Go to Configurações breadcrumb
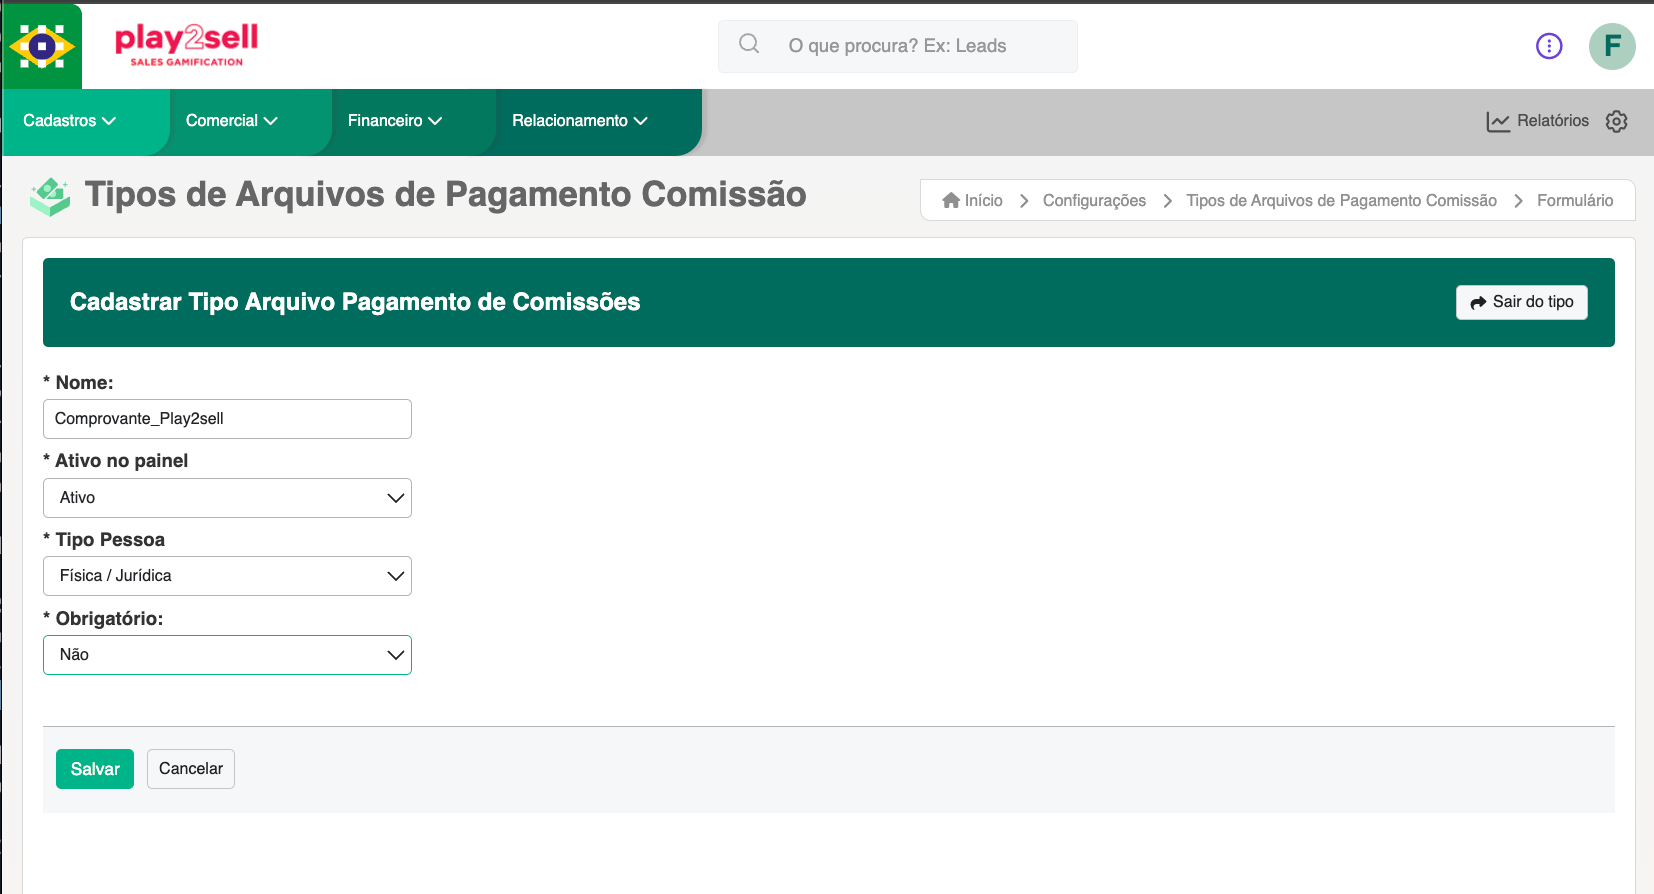Viewport: 1654px width, 894px height. [1094, 200]
